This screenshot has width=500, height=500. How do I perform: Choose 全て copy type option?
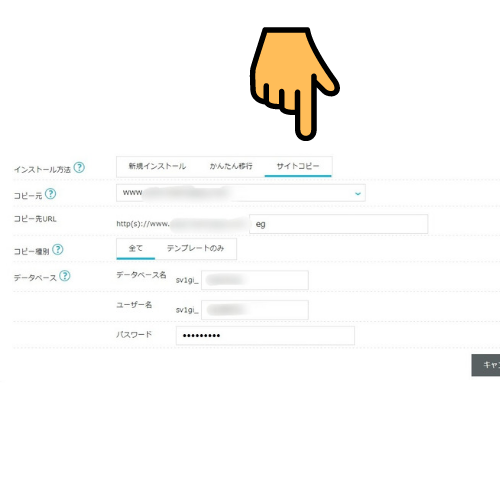pyautogui.click(x=136, y=248)
